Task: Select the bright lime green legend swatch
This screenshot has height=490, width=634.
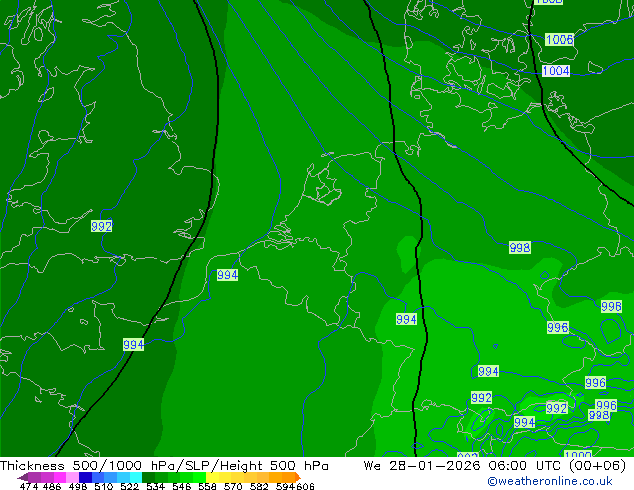Action: click(199, 477)
